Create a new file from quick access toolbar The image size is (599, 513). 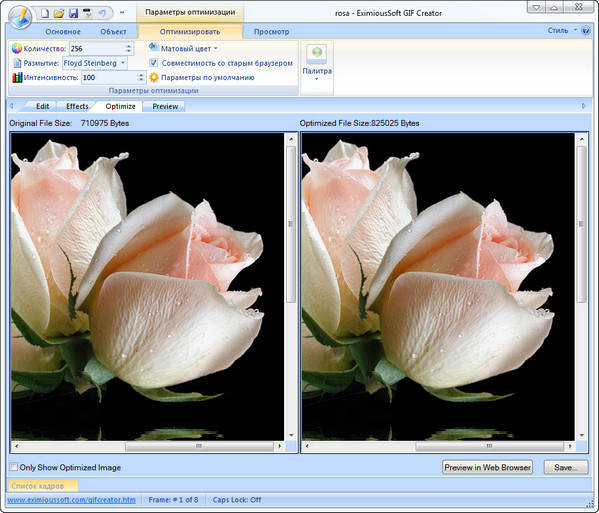(x=45, y=13)
